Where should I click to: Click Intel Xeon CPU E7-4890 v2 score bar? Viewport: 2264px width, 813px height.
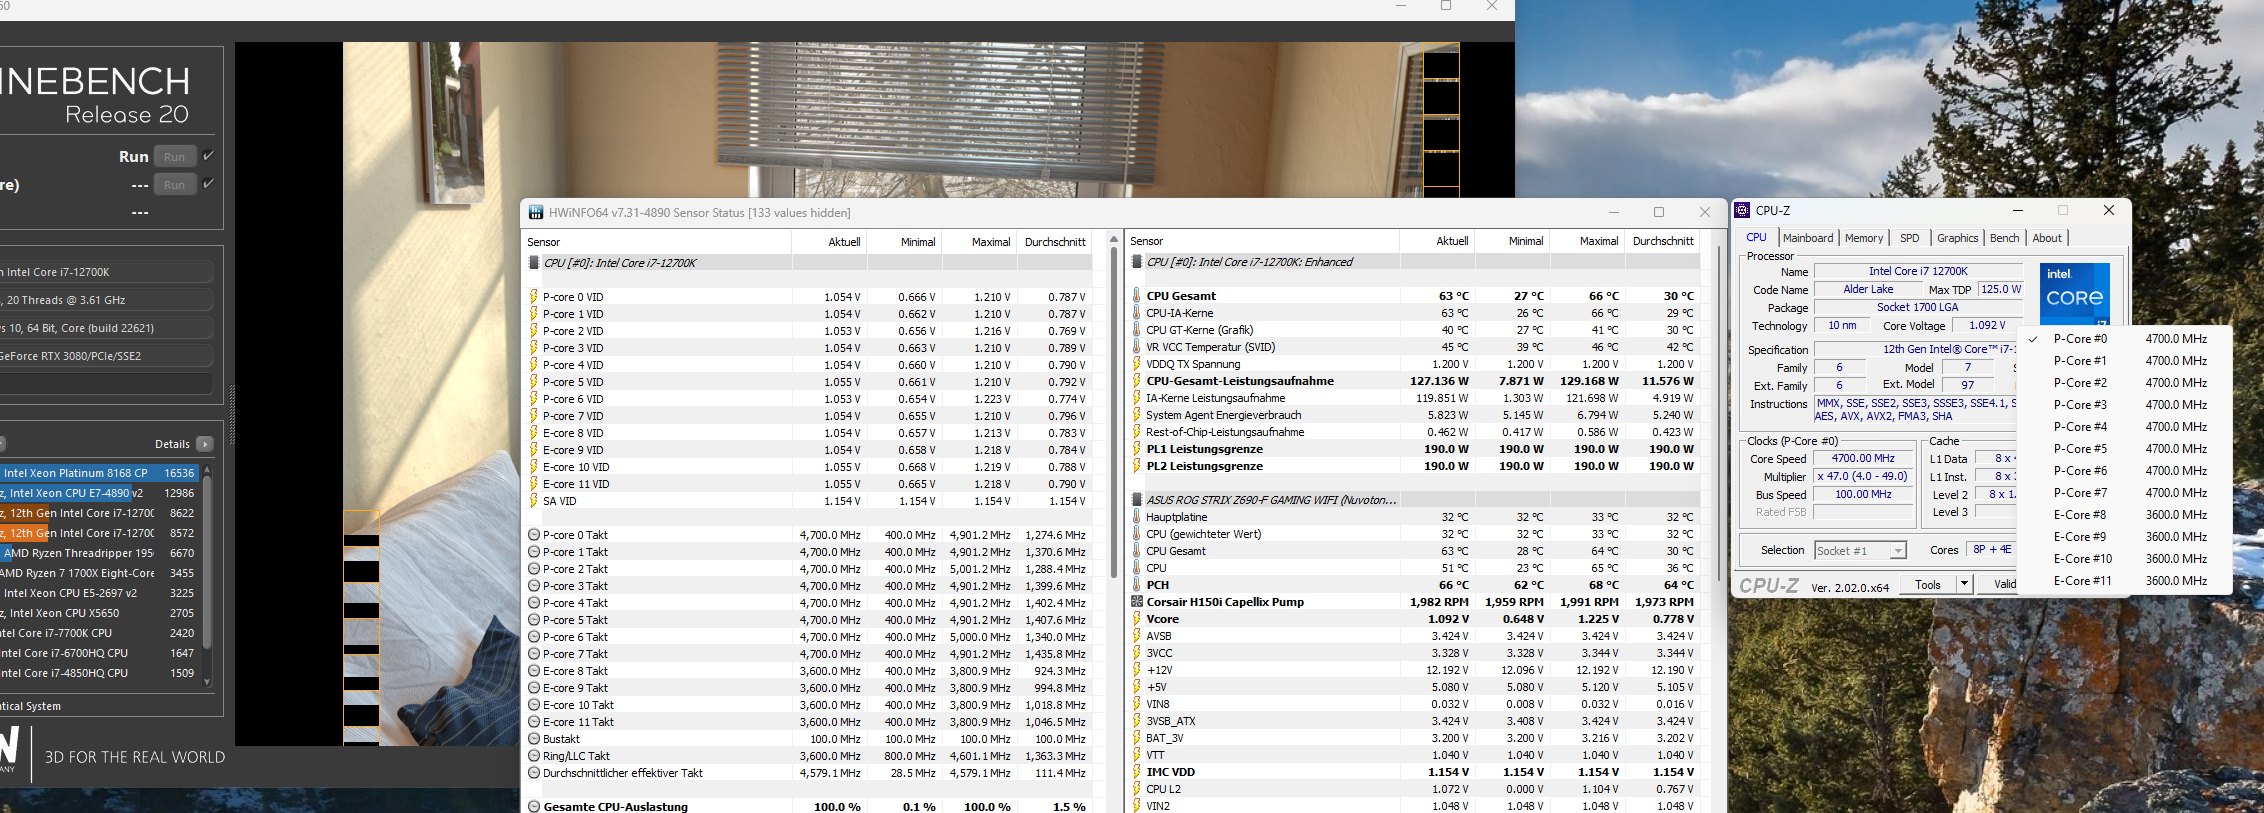(x=99, y=493)
